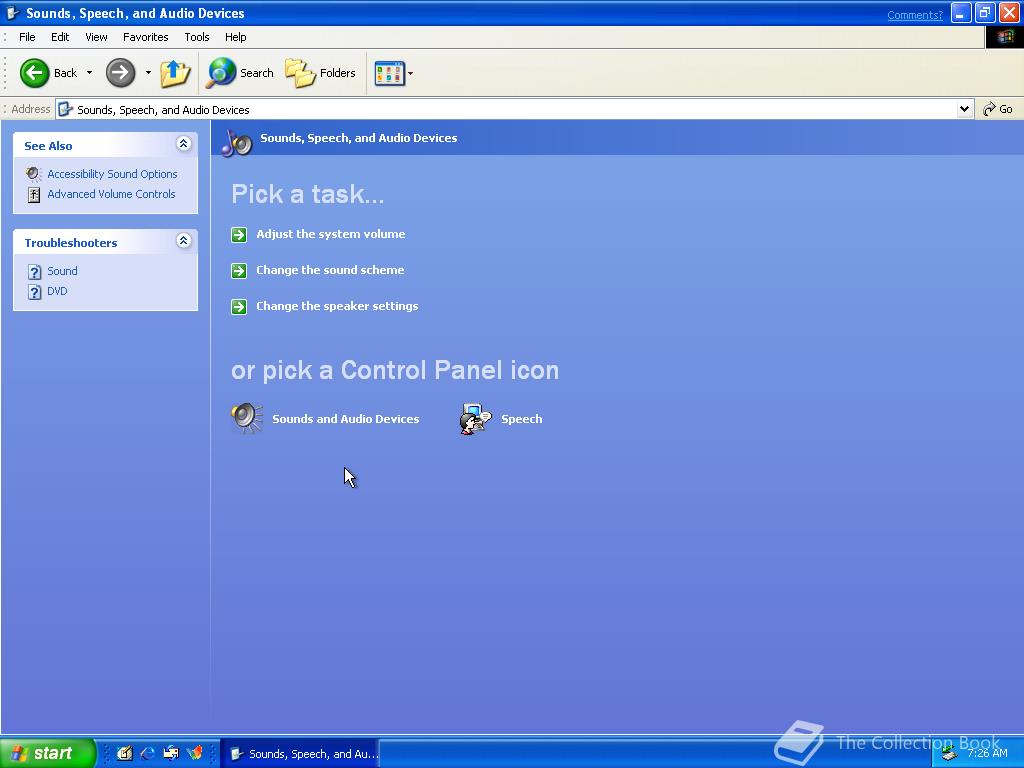Click the Accessibility Sound Options icon
Image resolution: width=1024 pixels, height=768 pixels.
pos(33,174)
